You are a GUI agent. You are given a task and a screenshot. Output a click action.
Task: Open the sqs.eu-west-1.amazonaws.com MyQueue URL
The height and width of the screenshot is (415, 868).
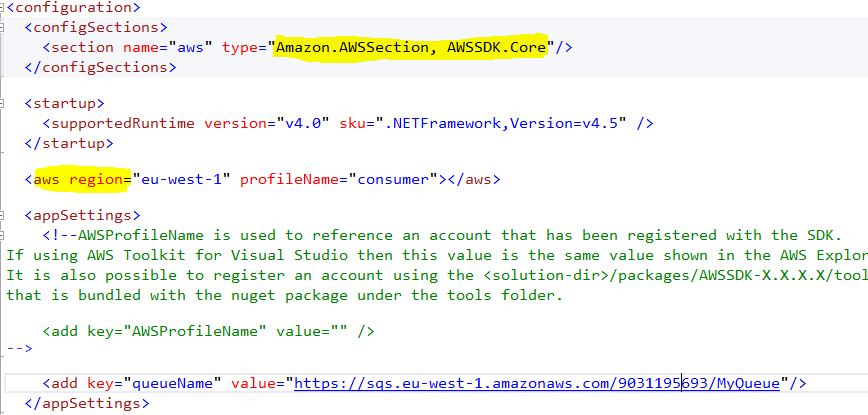click(x=537, y=383)
